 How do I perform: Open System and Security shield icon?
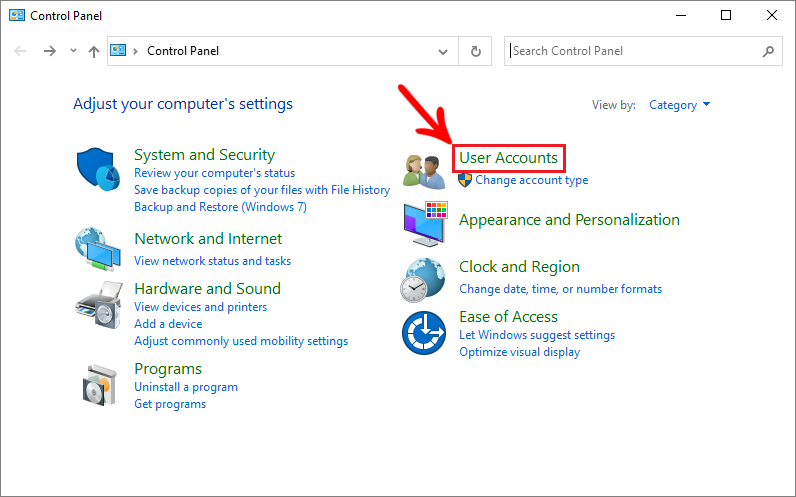pos(98,169)
